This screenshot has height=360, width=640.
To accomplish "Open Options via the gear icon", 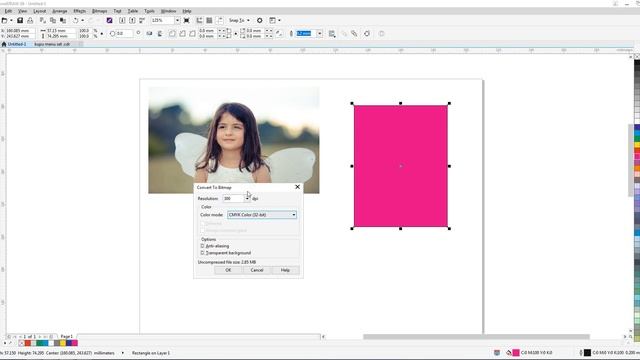I will [260, 20].
